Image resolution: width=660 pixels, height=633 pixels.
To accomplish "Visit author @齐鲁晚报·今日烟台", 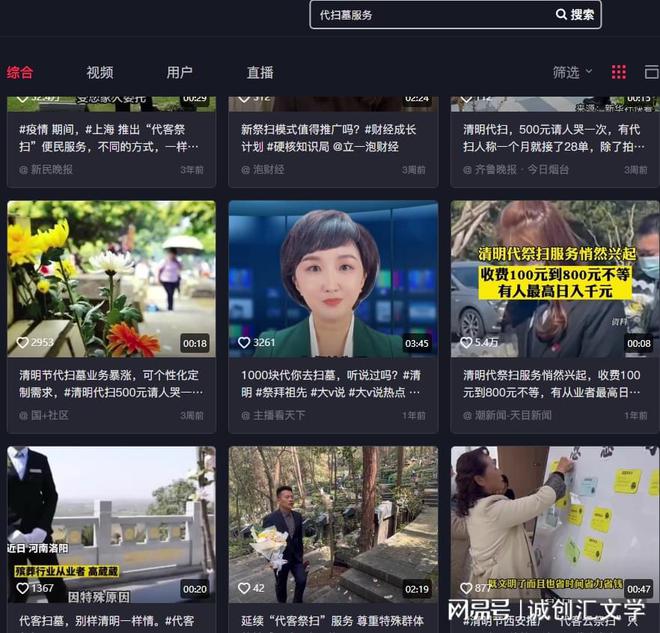I will 516,170.
